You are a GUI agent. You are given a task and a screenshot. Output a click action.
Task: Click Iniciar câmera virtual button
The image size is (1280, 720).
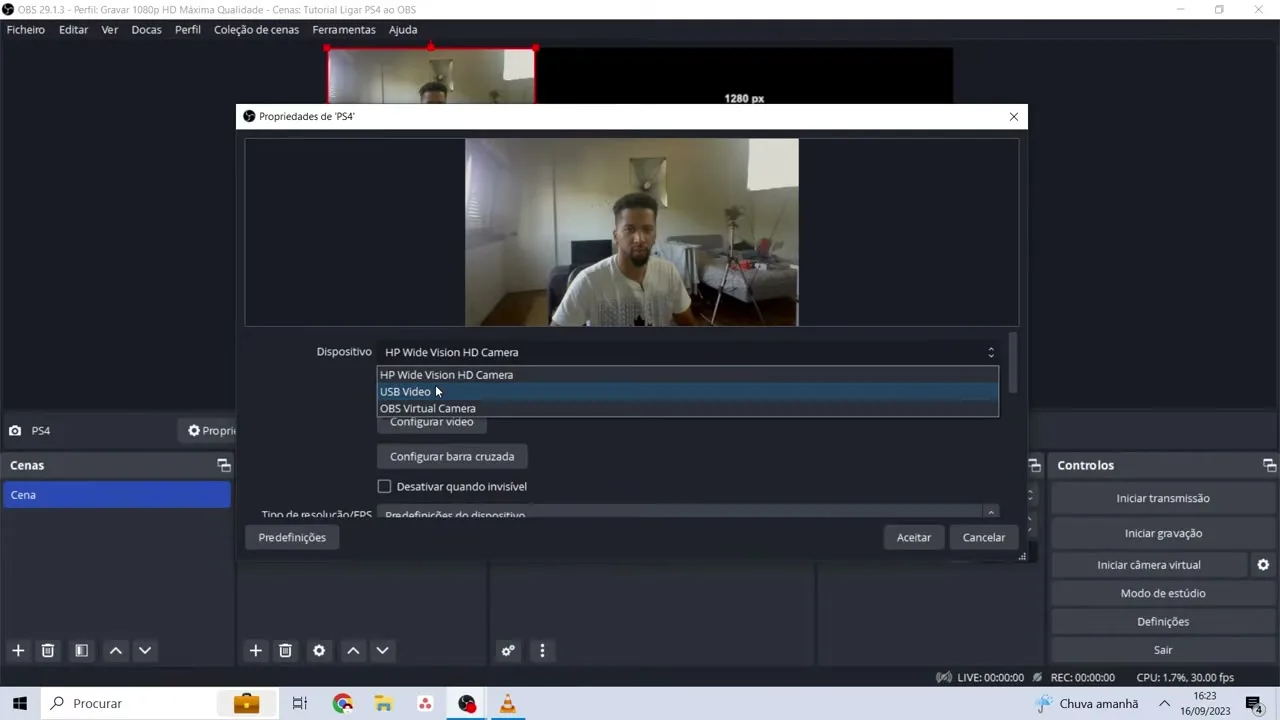[1149, 565]
